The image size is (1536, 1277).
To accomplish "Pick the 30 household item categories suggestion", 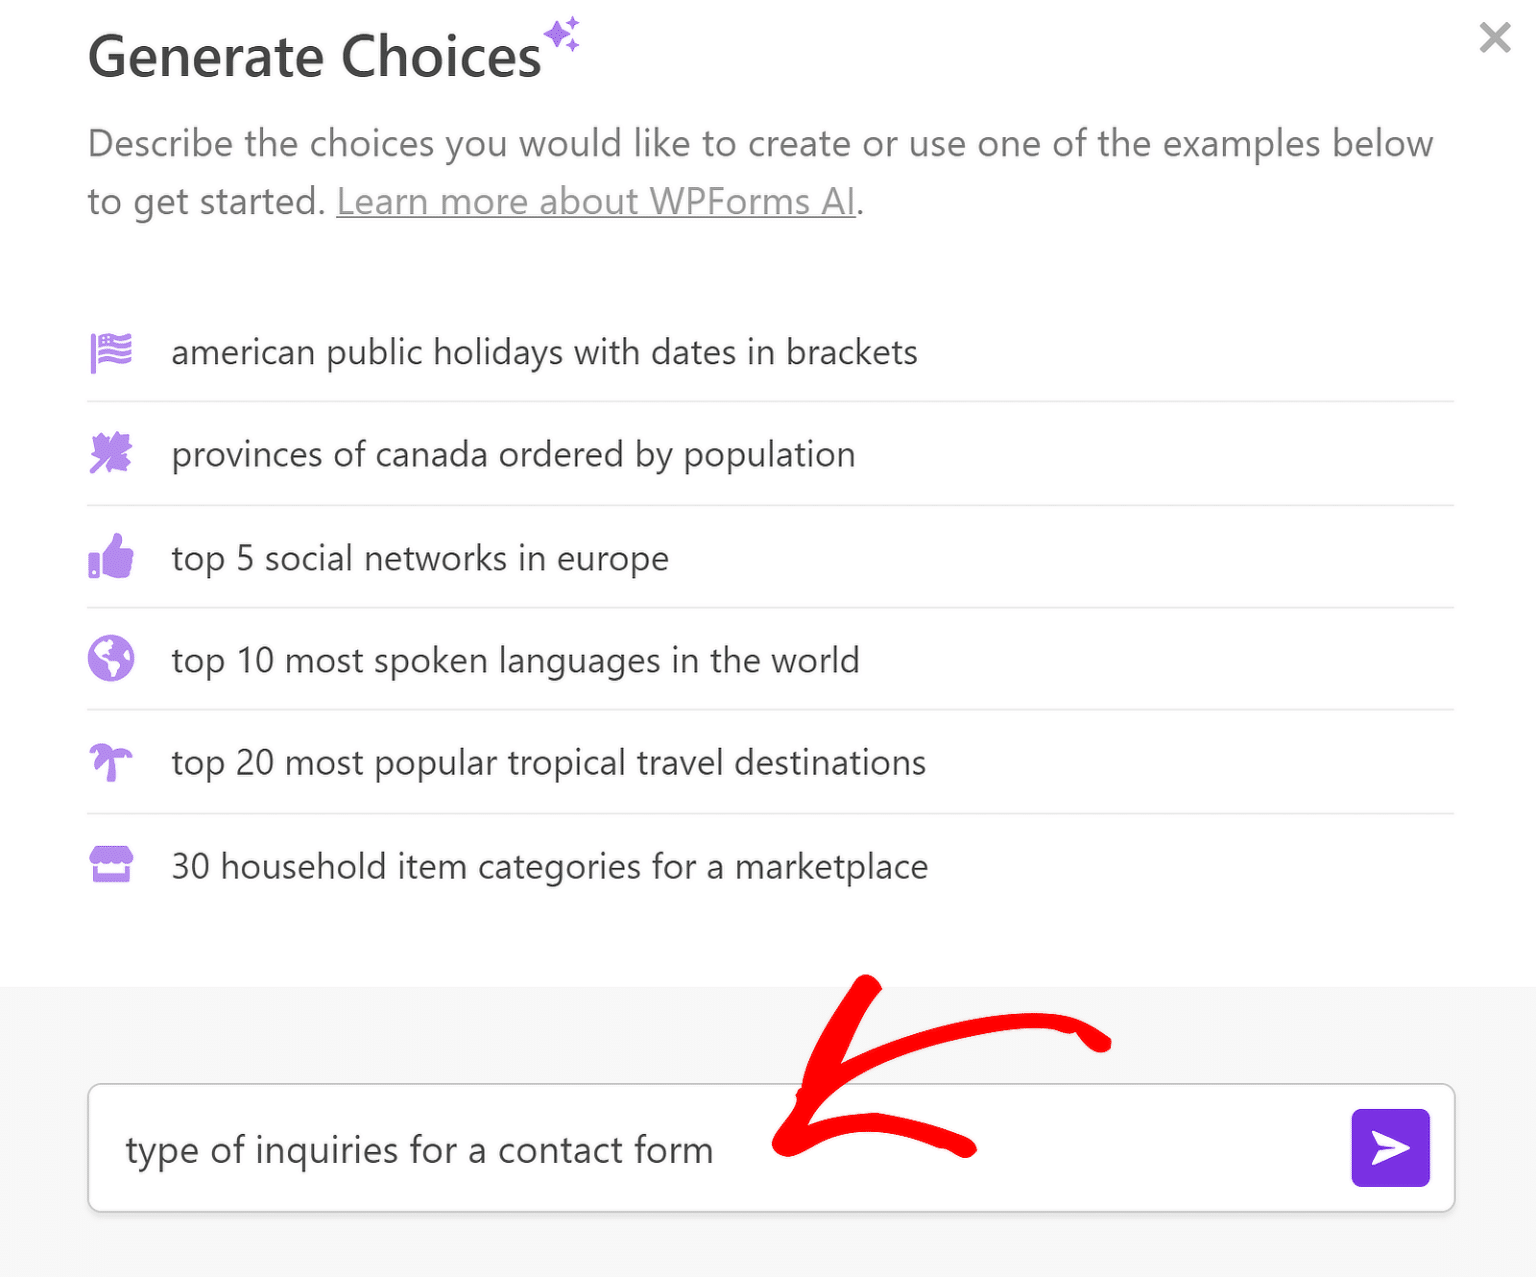I will [548, 865].
